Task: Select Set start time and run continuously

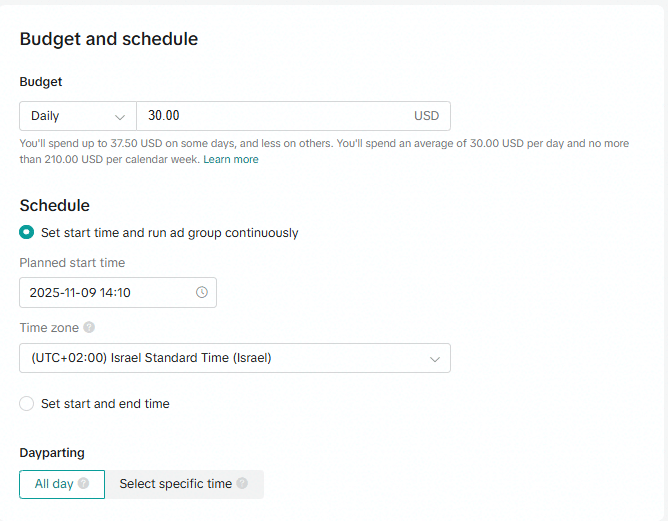Action: 27,233
